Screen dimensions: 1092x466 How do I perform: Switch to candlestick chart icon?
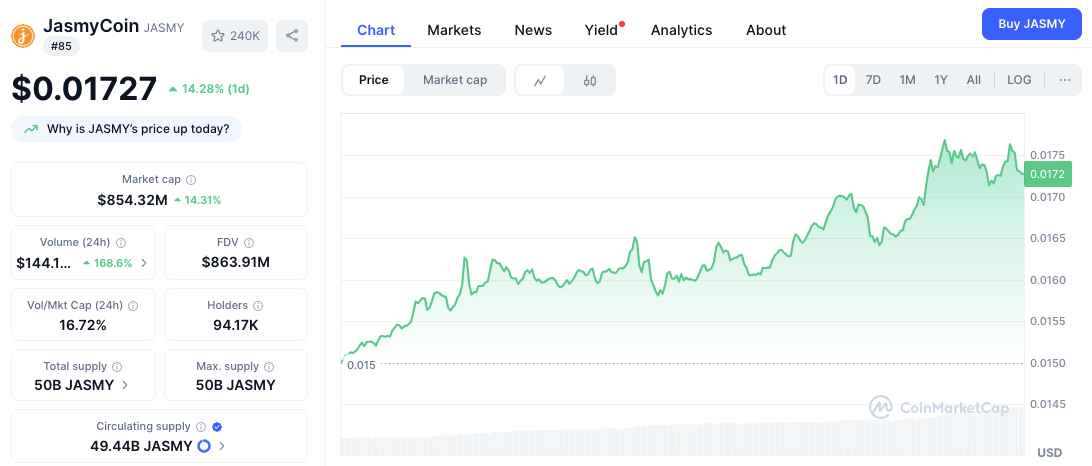590,80
